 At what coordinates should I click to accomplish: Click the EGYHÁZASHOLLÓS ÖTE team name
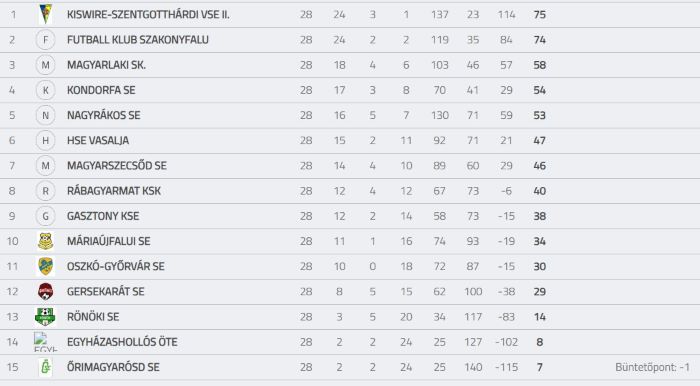(122, 342)
